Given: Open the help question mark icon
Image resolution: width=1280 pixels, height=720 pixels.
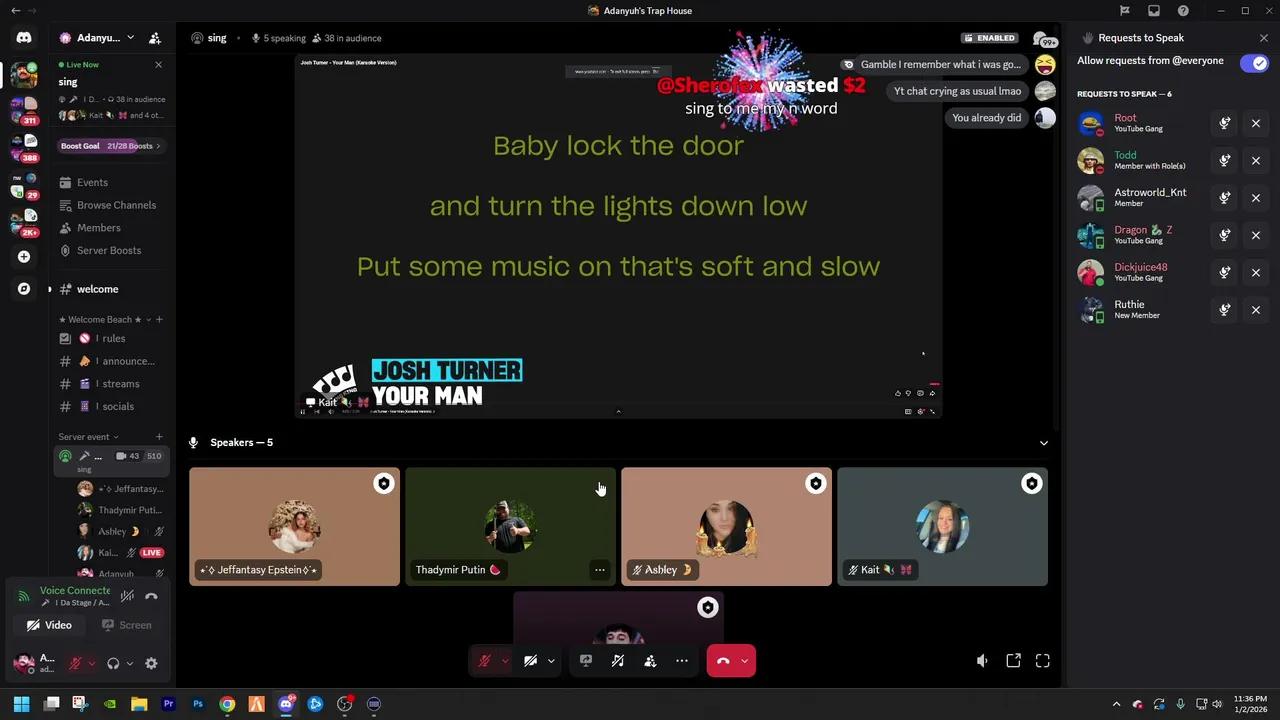Looking at the screenshot, I should [x=1184, y=11].
